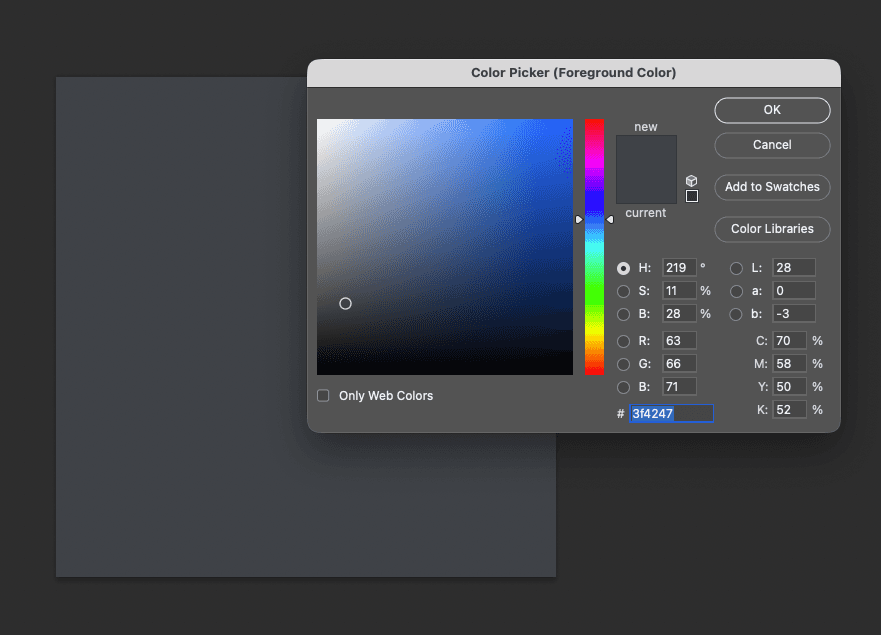The width and height of the screenshot is (881, 635).
Task: Click the Color Picker (Foreground Color) title bar
Action: 574,73
